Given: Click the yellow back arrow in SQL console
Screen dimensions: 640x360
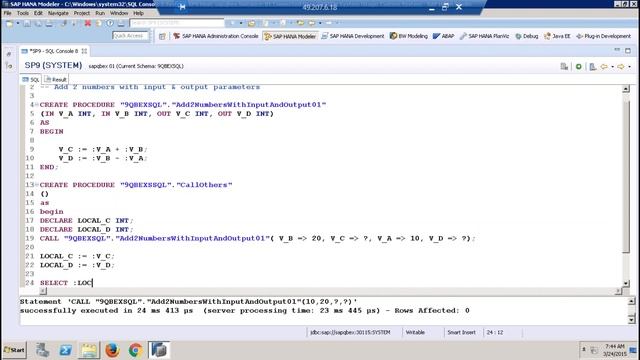Looking at the screenshot, I should 604,66.
